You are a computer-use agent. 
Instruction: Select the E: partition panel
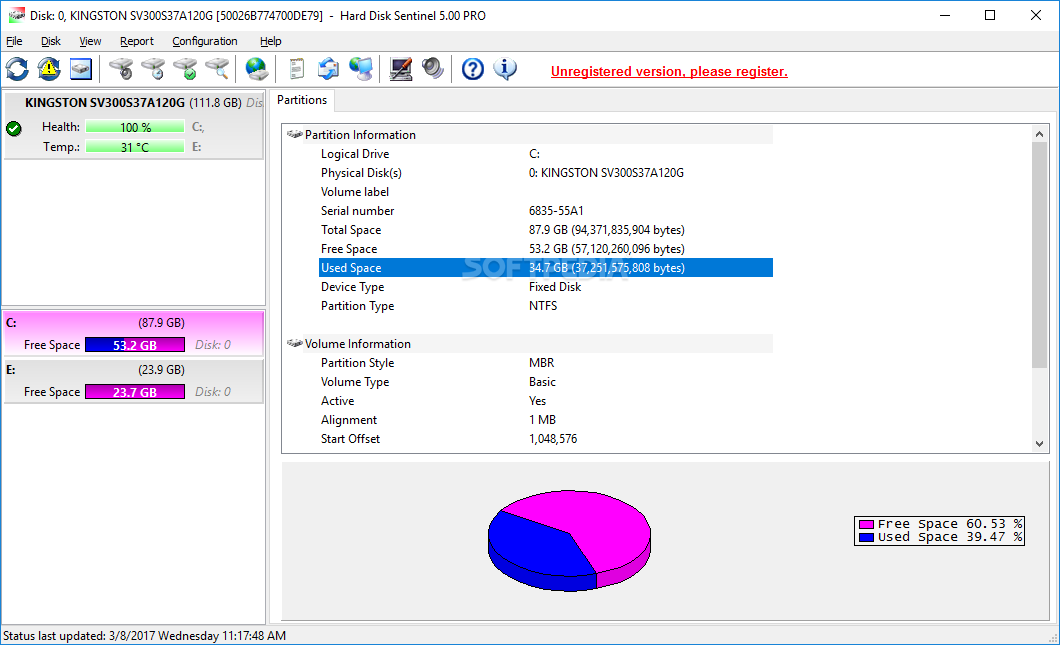133,381
